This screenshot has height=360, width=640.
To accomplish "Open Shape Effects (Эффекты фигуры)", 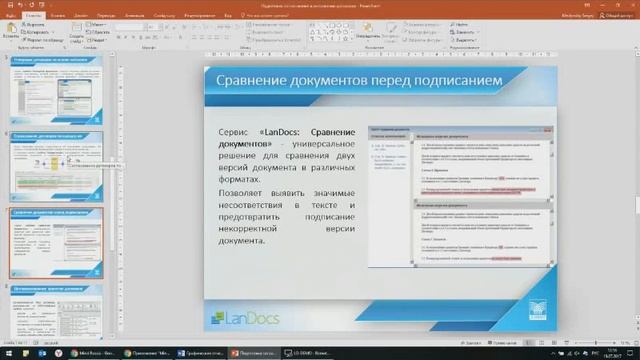I will click(x=422, y=40).
